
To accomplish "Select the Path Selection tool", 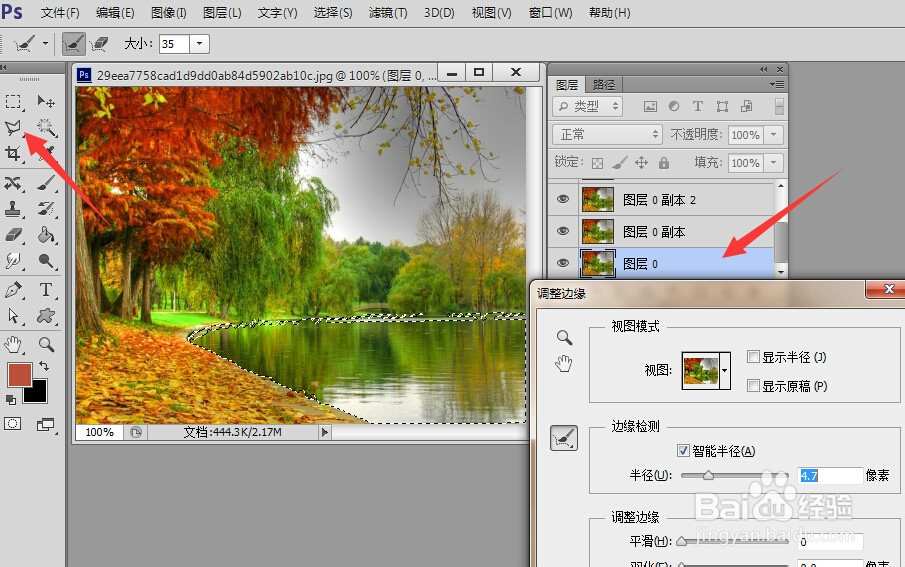I will (x=13, y=316).
